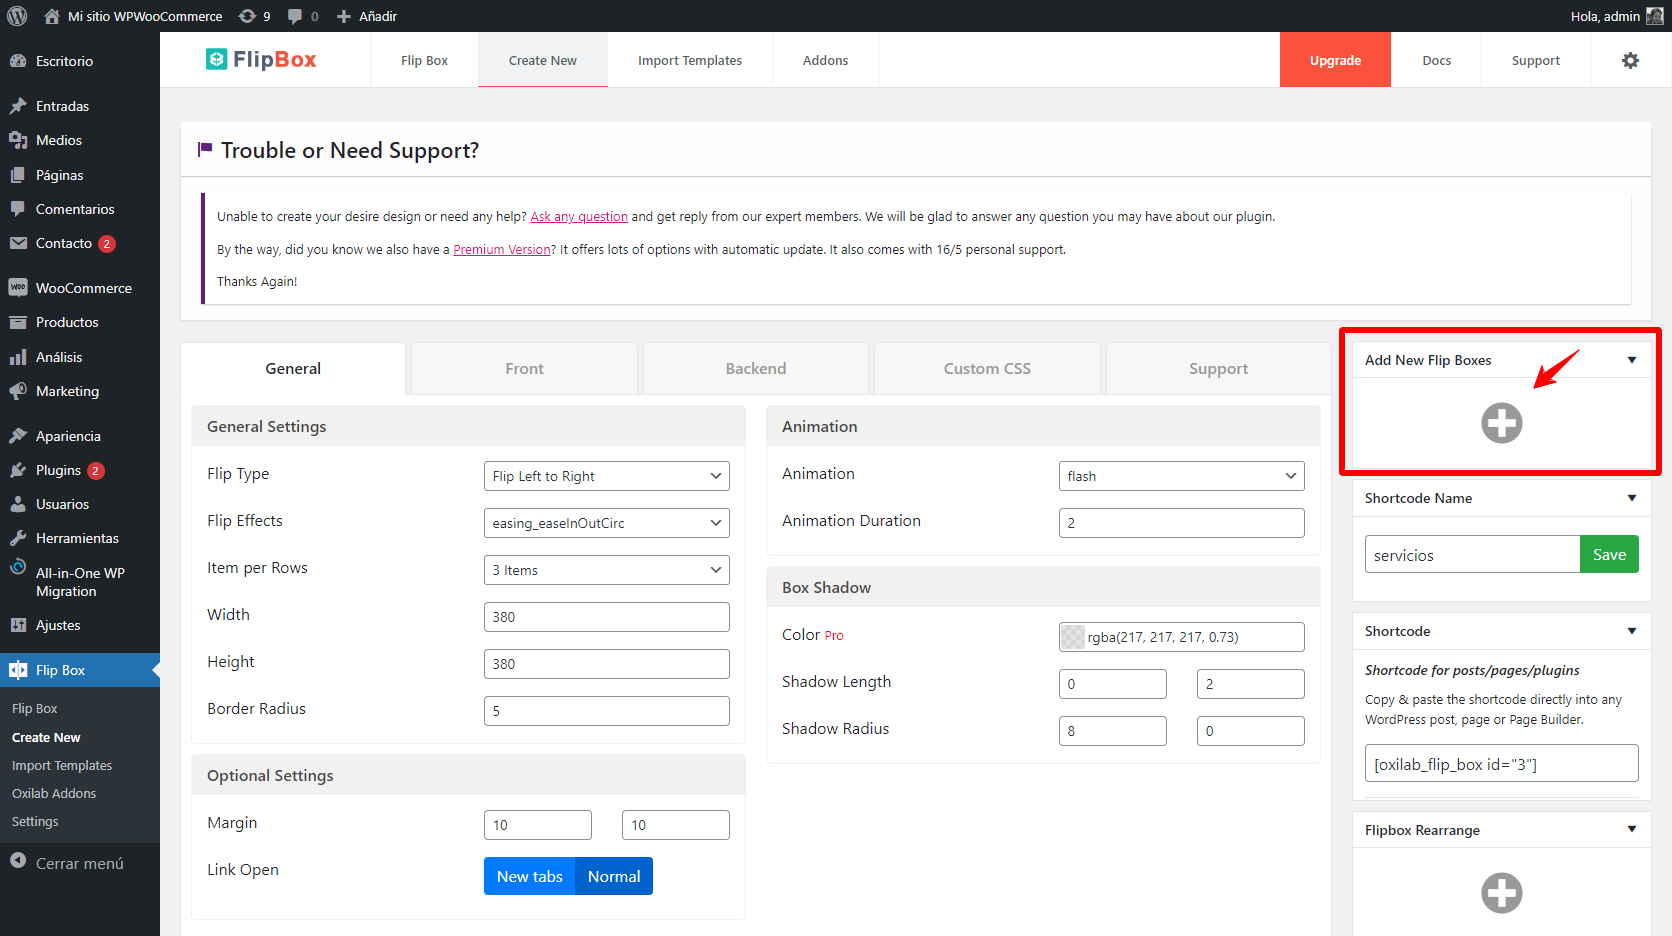Image resolution: width=1672 pixels, height=936 pixels.
Task: Set Link Open to New tabs
Action: coord(529,876)
